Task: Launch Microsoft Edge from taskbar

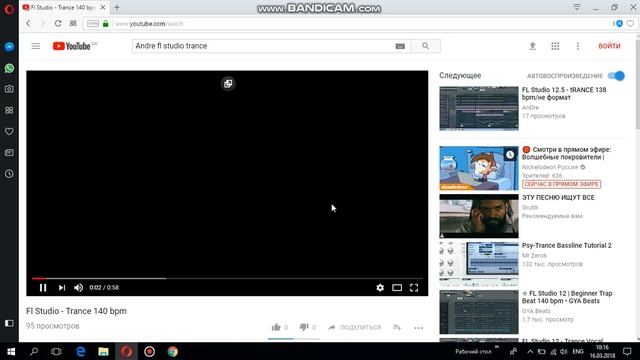Action: click(80, 351)
